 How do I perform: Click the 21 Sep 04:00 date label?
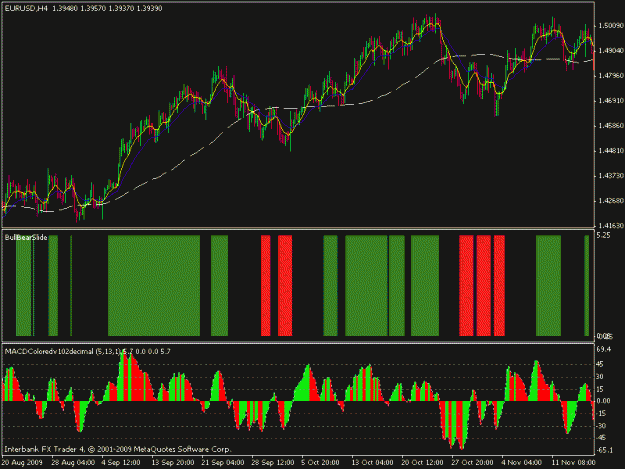pyautogui.click(x=223, y=463)
